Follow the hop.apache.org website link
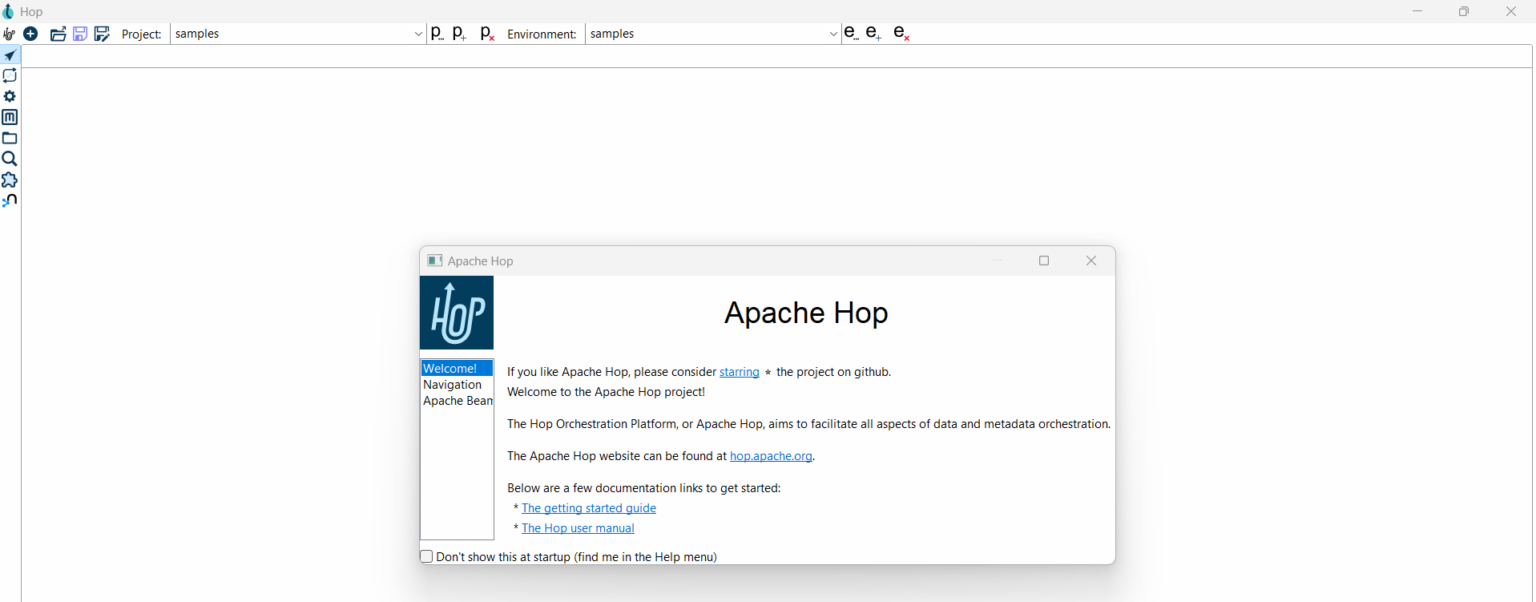The width and height of the screenshot is (1536, 602). [x=770, y=455]
